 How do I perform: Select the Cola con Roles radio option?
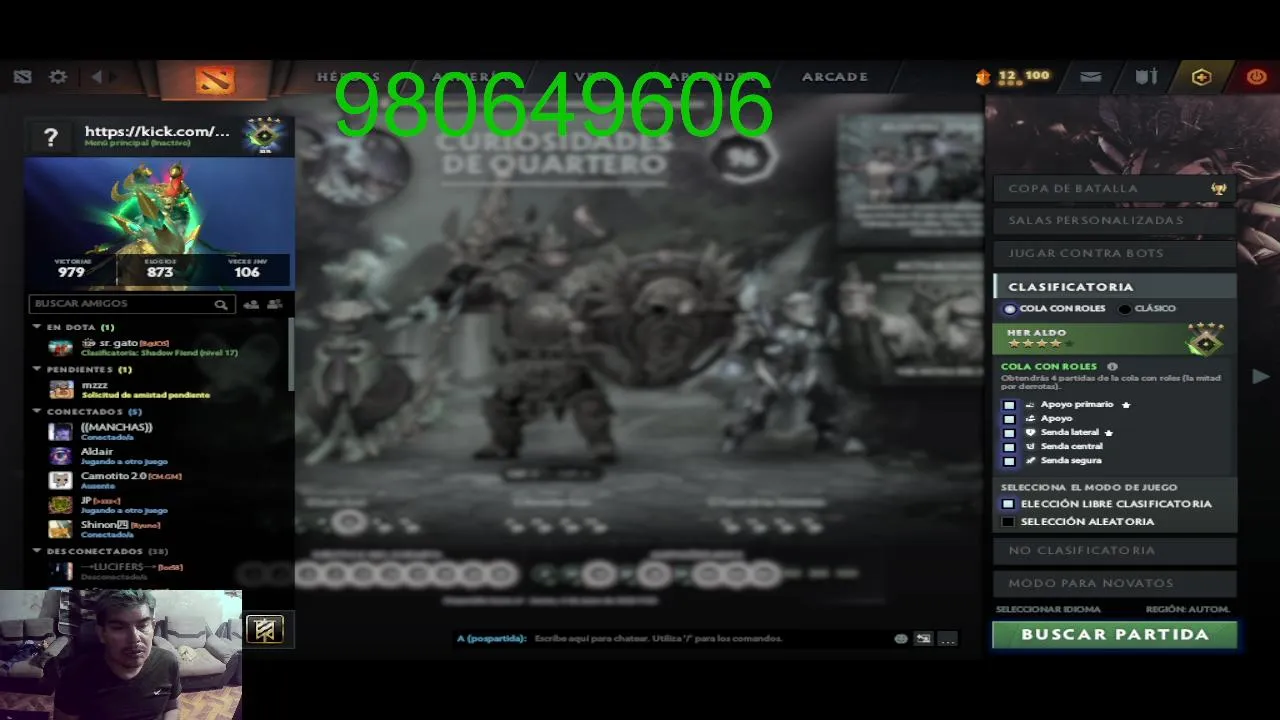pyautogui.click(x=1010, y=309)
